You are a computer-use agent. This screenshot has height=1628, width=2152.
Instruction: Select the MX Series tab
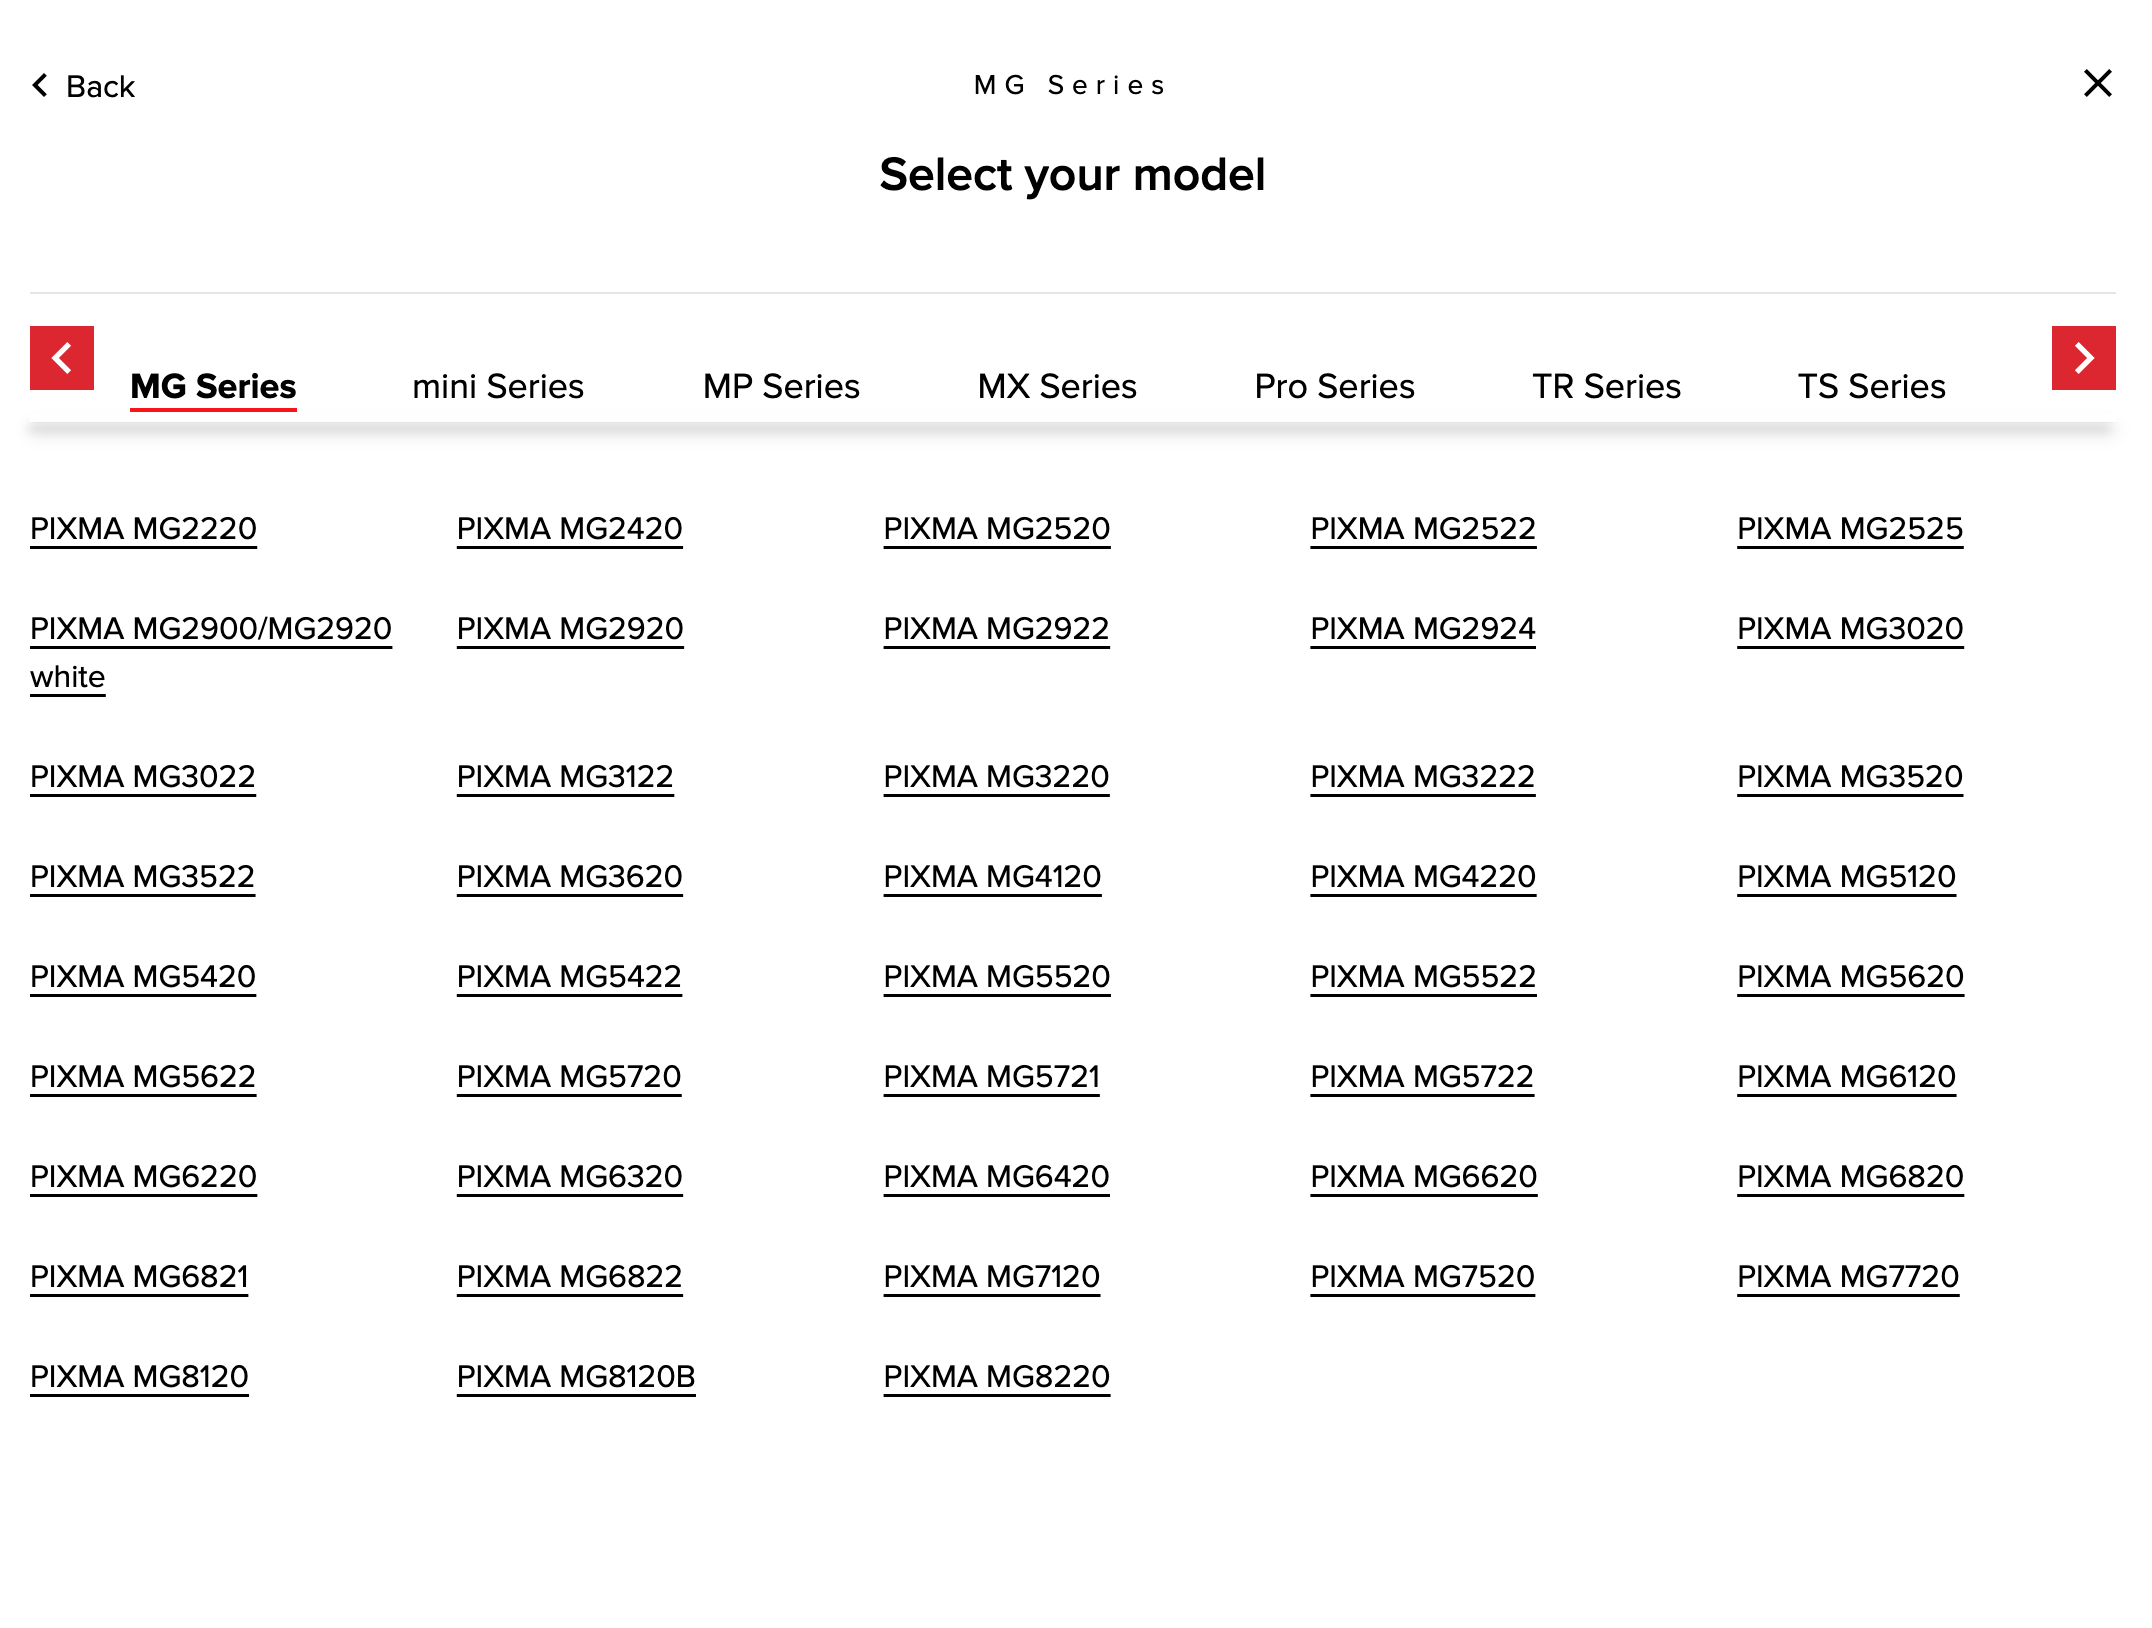pyautogui.click(x=1057, y=386)
